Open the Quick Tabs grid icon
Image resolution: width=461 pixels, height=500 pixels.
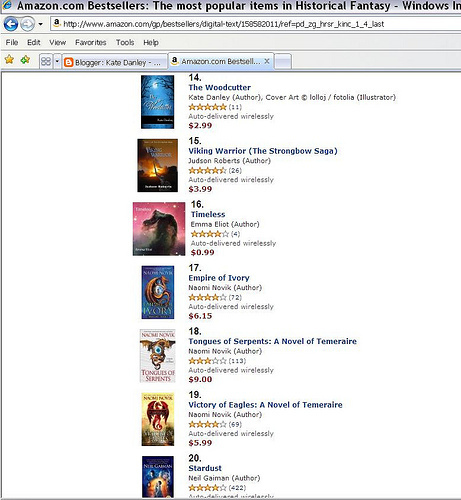(46, 62)
